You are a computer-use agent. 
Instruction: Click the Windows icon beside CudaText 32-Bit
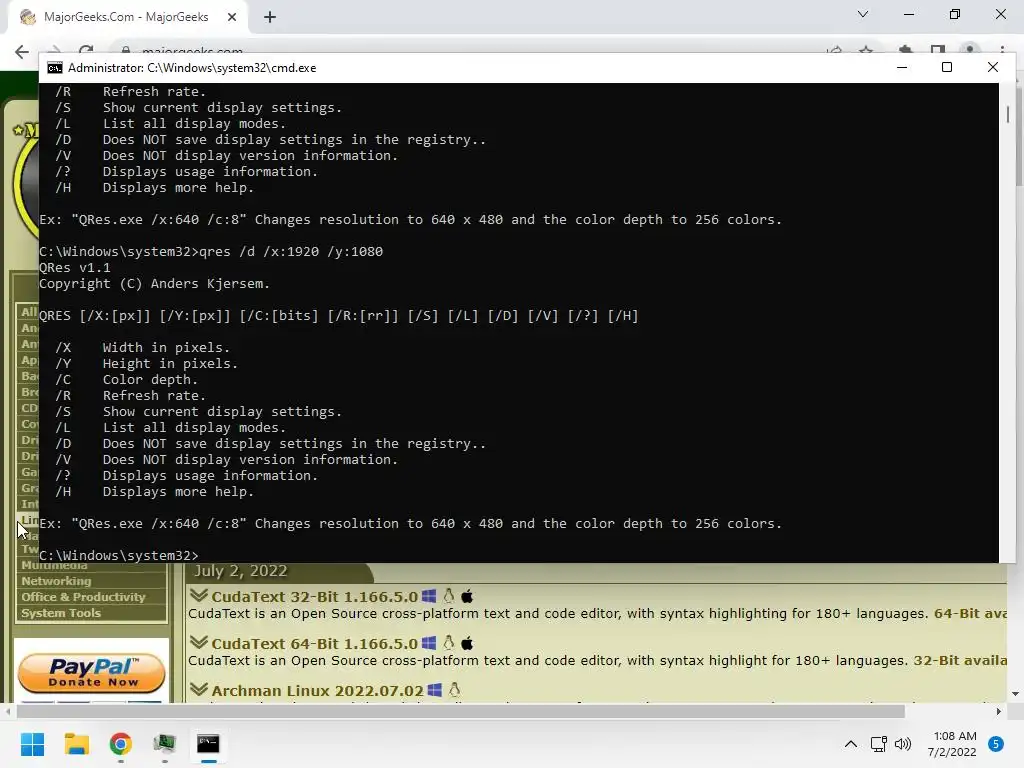pyautogui.click(x=429, y=596)
